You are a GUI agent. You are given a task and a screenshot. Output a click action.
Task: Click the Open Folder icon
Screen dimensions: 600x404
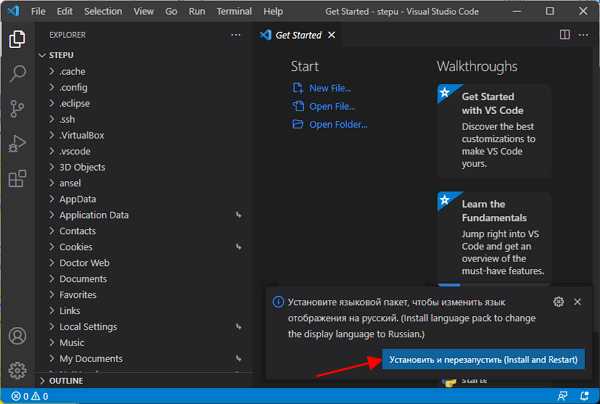pyautogui.click(x=298, y=124)
